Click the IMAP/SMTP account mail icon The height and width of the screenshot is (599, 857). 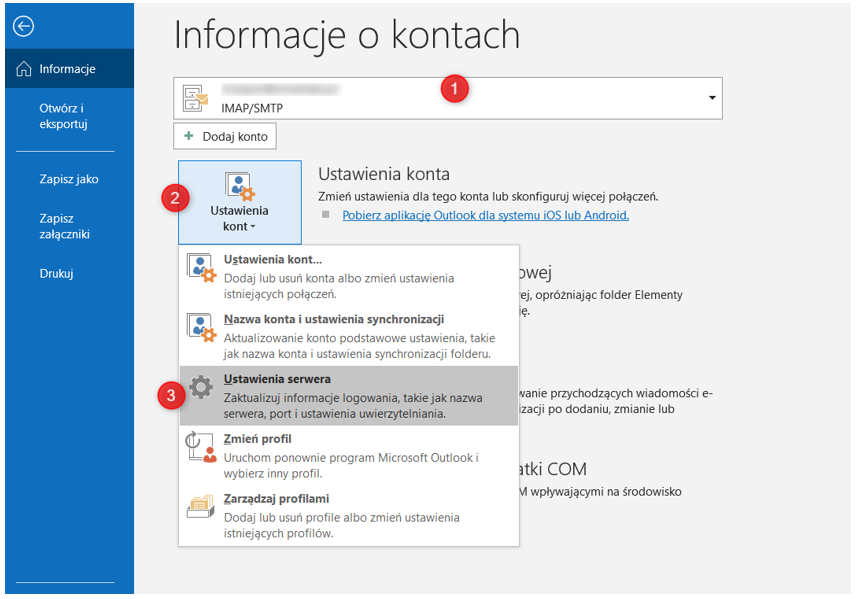[x=195, y=98]
